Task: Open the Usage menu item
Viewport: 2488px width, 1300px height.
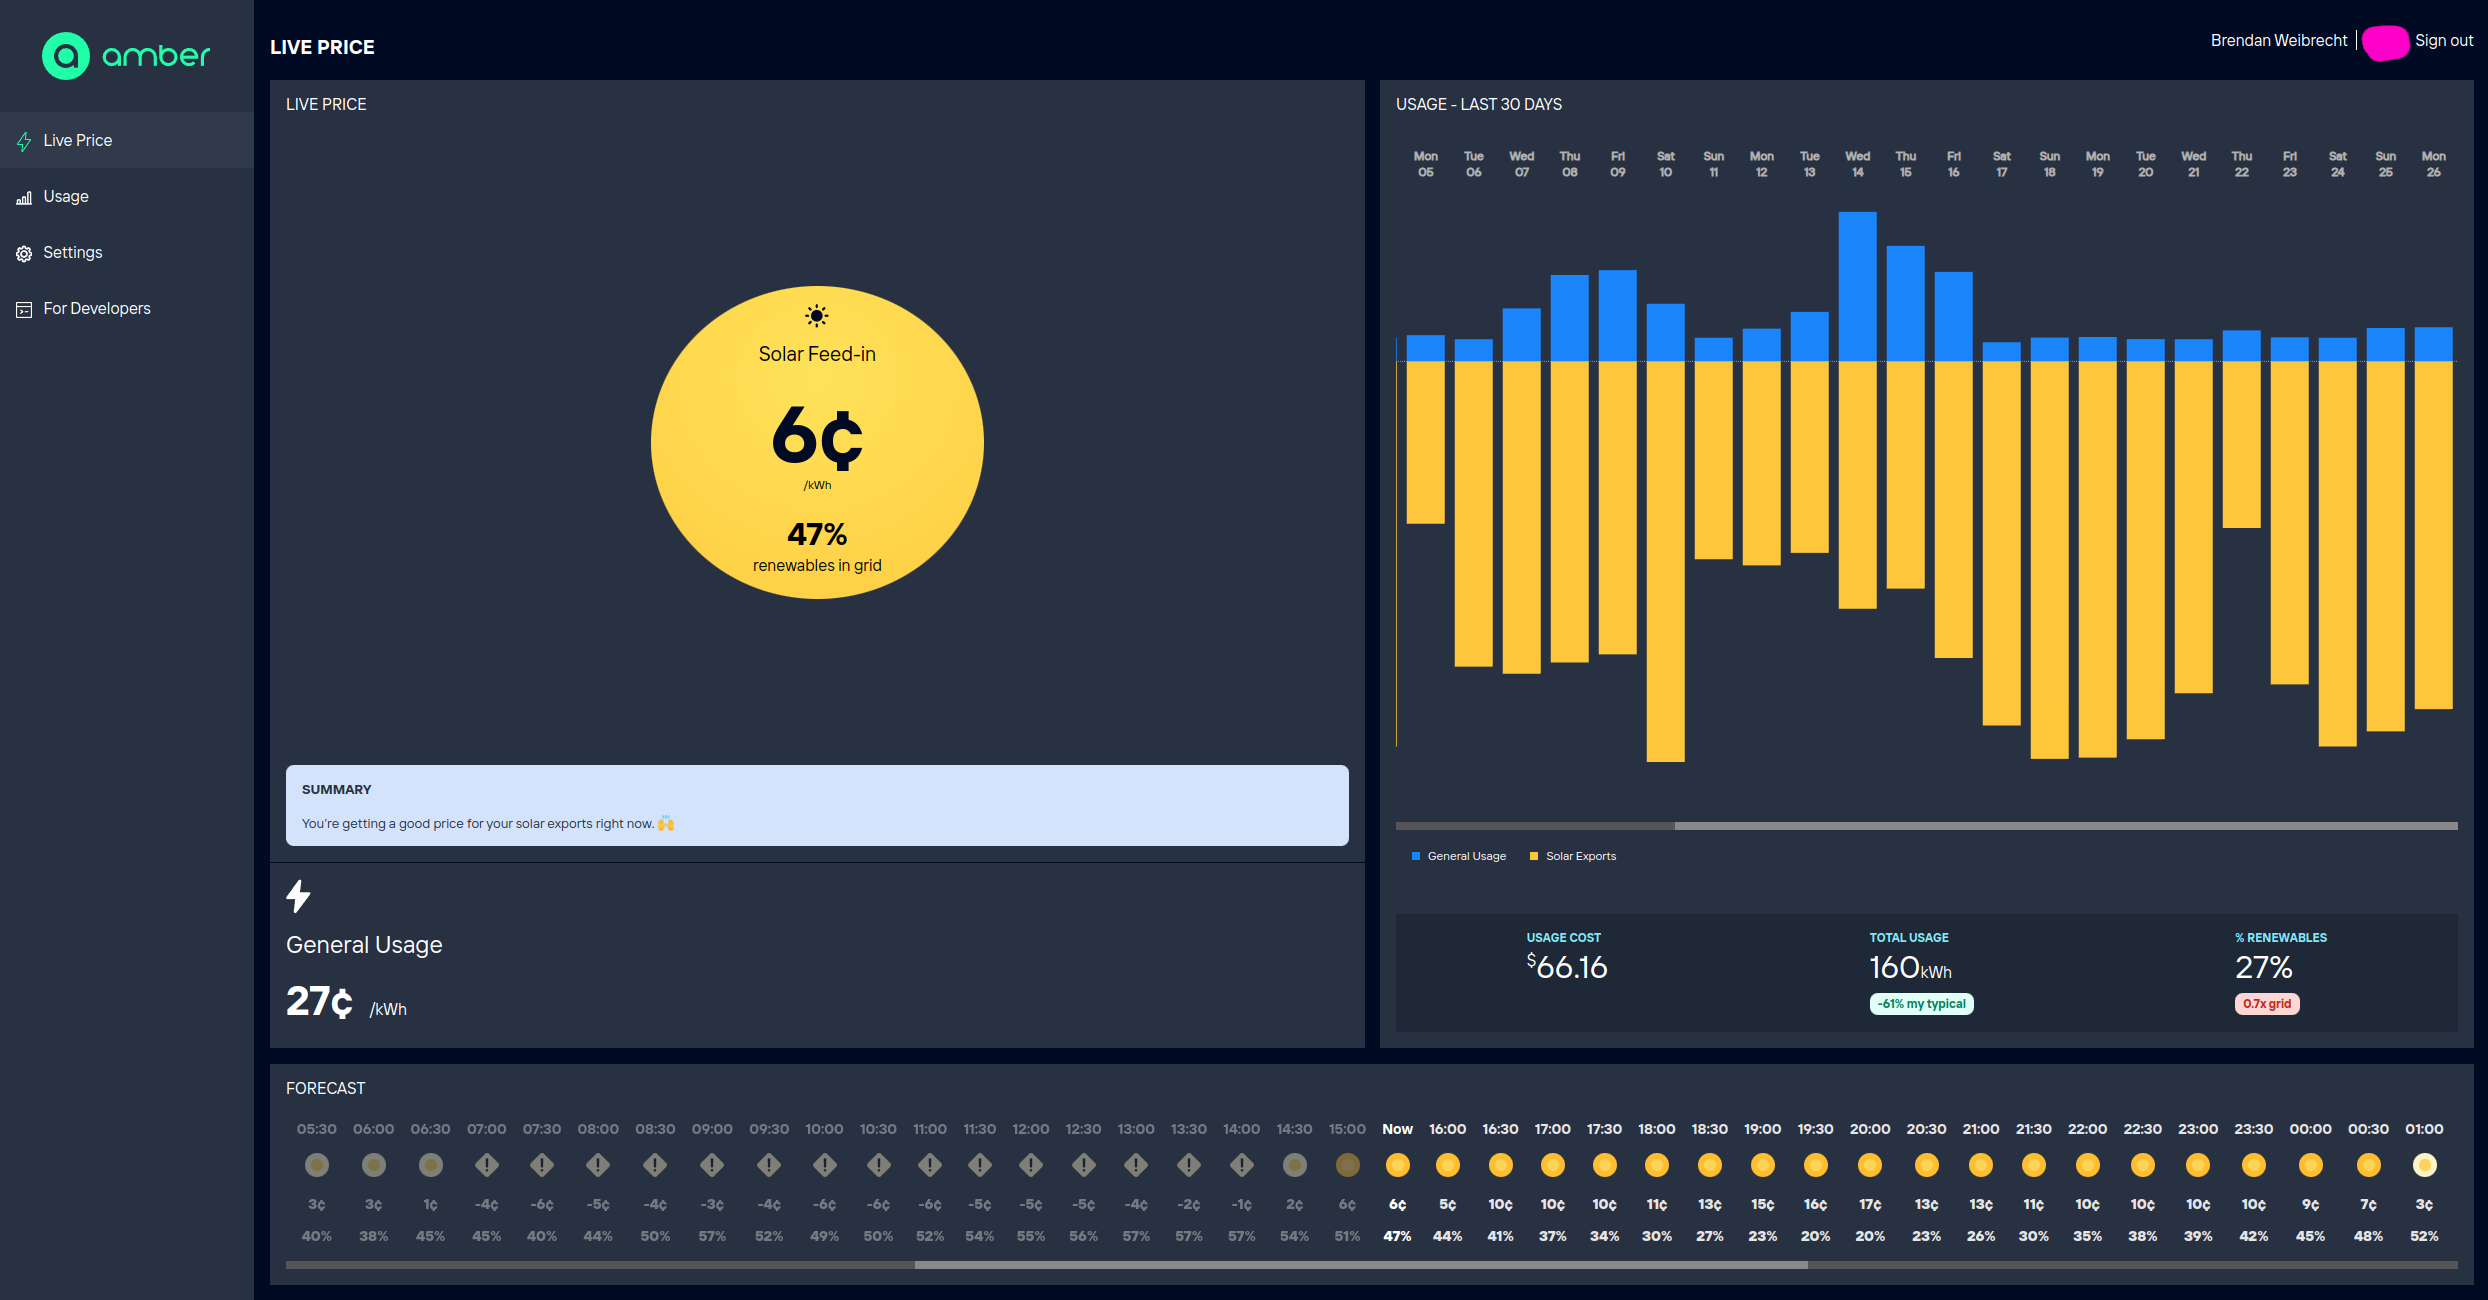Action: 66,197
